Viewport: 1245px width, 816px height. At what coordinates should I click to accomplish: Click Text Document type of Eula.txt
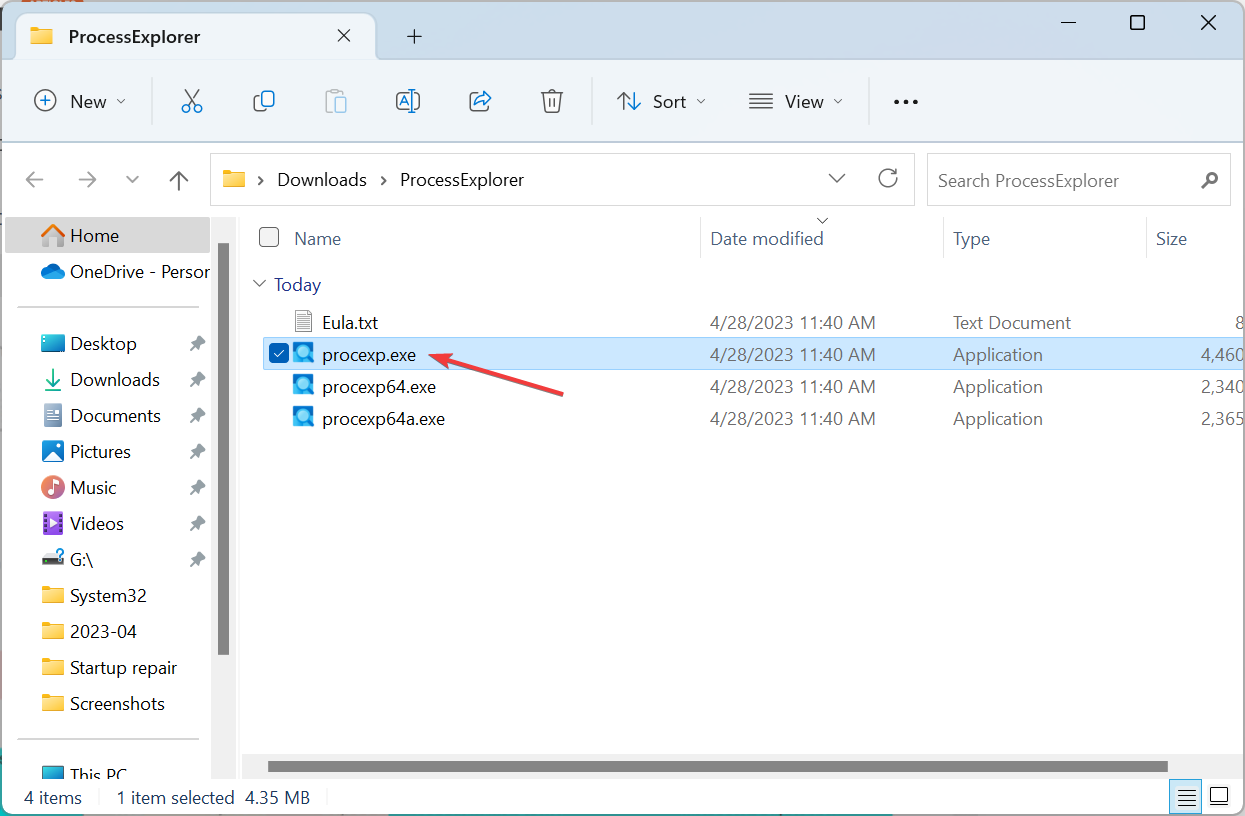(x=1012, y=322)
